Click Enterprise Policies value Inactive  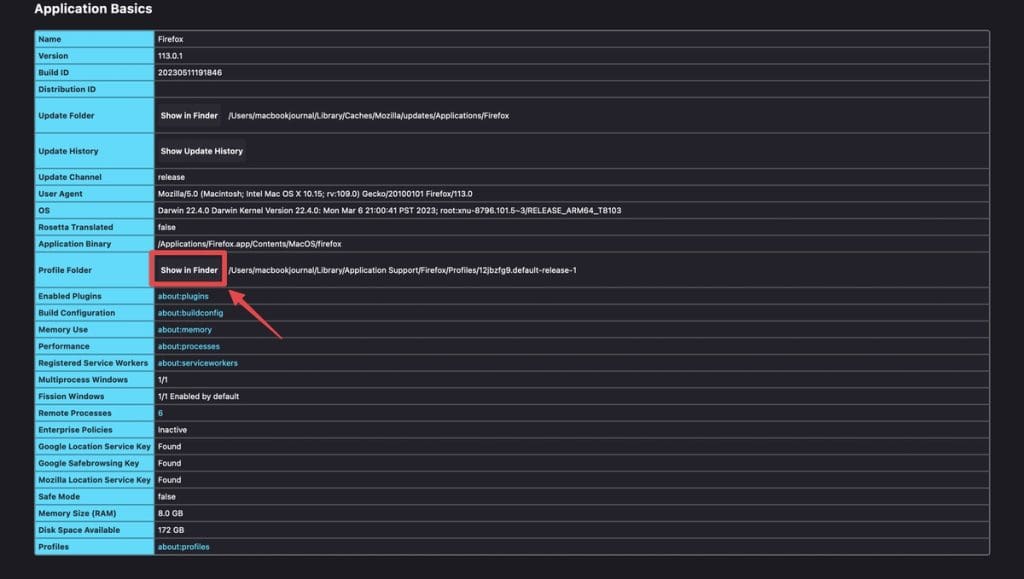172,430
